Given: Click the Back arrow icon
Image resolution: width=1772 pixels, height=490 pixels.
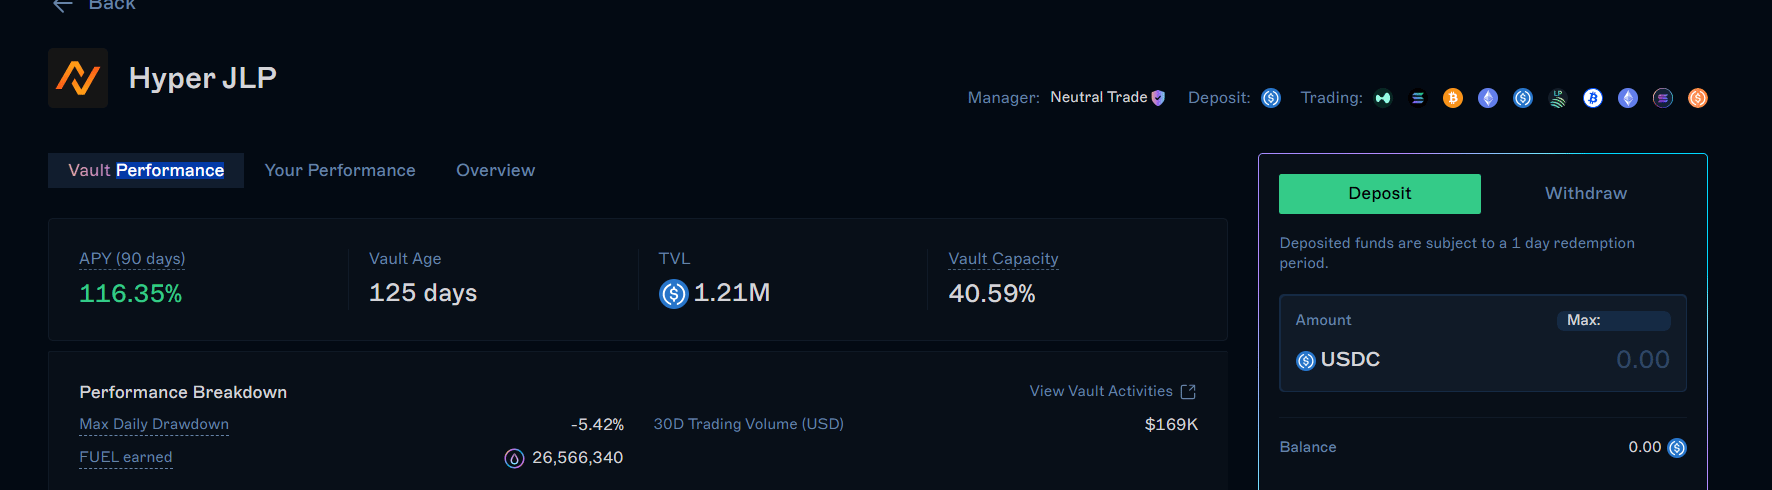Looking at the screenshot, I should point(63,5).
